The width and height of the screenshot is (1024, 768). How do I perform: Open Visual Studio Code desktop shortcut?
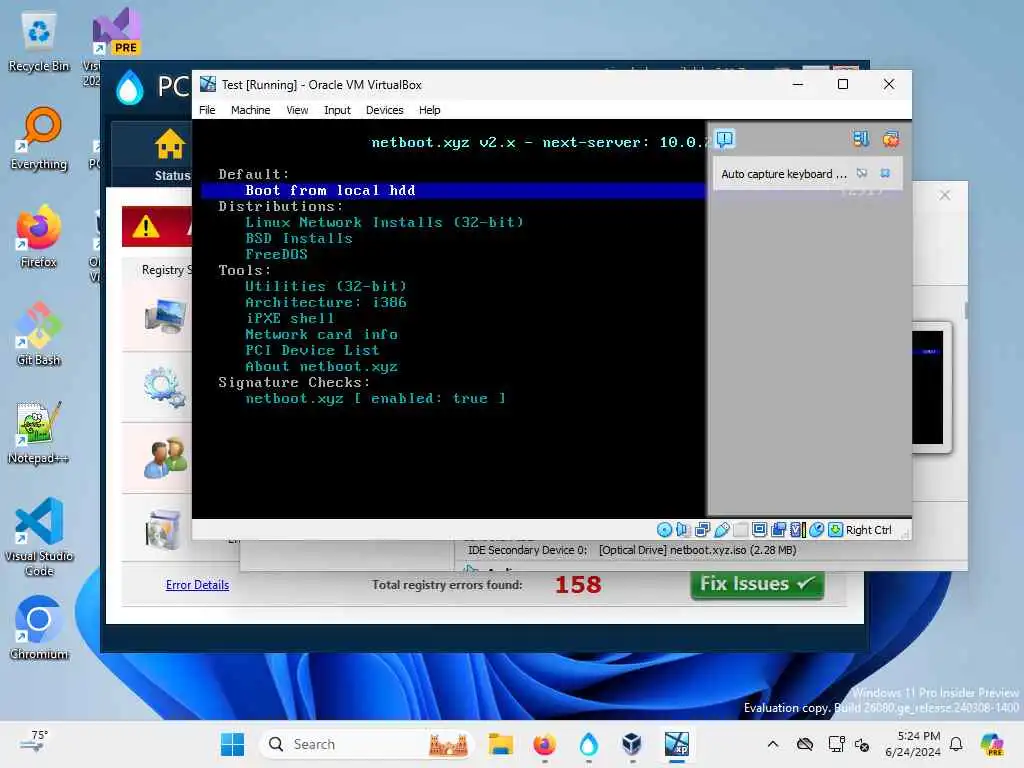pyautogui.click(x=39, y=537)
